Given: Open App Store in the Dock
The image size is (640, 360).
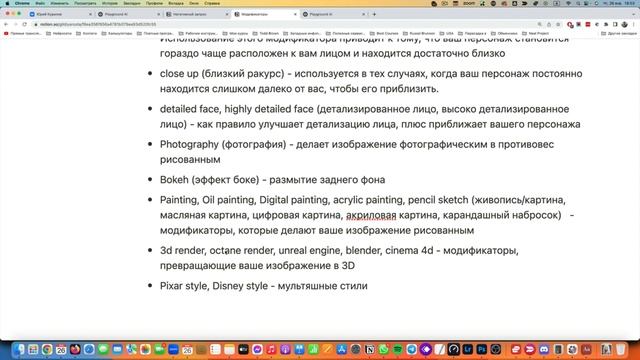Looking at the screenshot, I should point(342,349).
